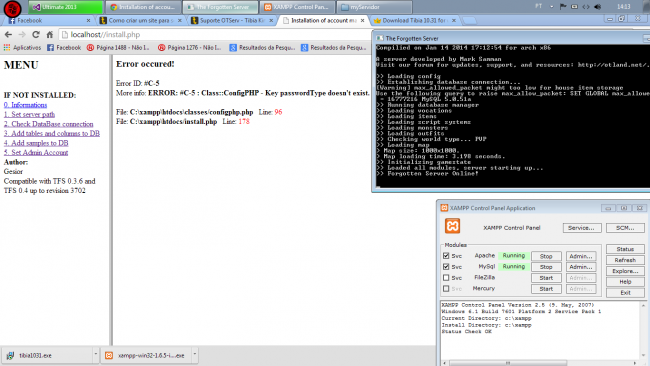Image resolution: width=650 pixels, height=366 pixels.
Task: Open 5. Set Admin Account link
Action: tap(36, 153)
